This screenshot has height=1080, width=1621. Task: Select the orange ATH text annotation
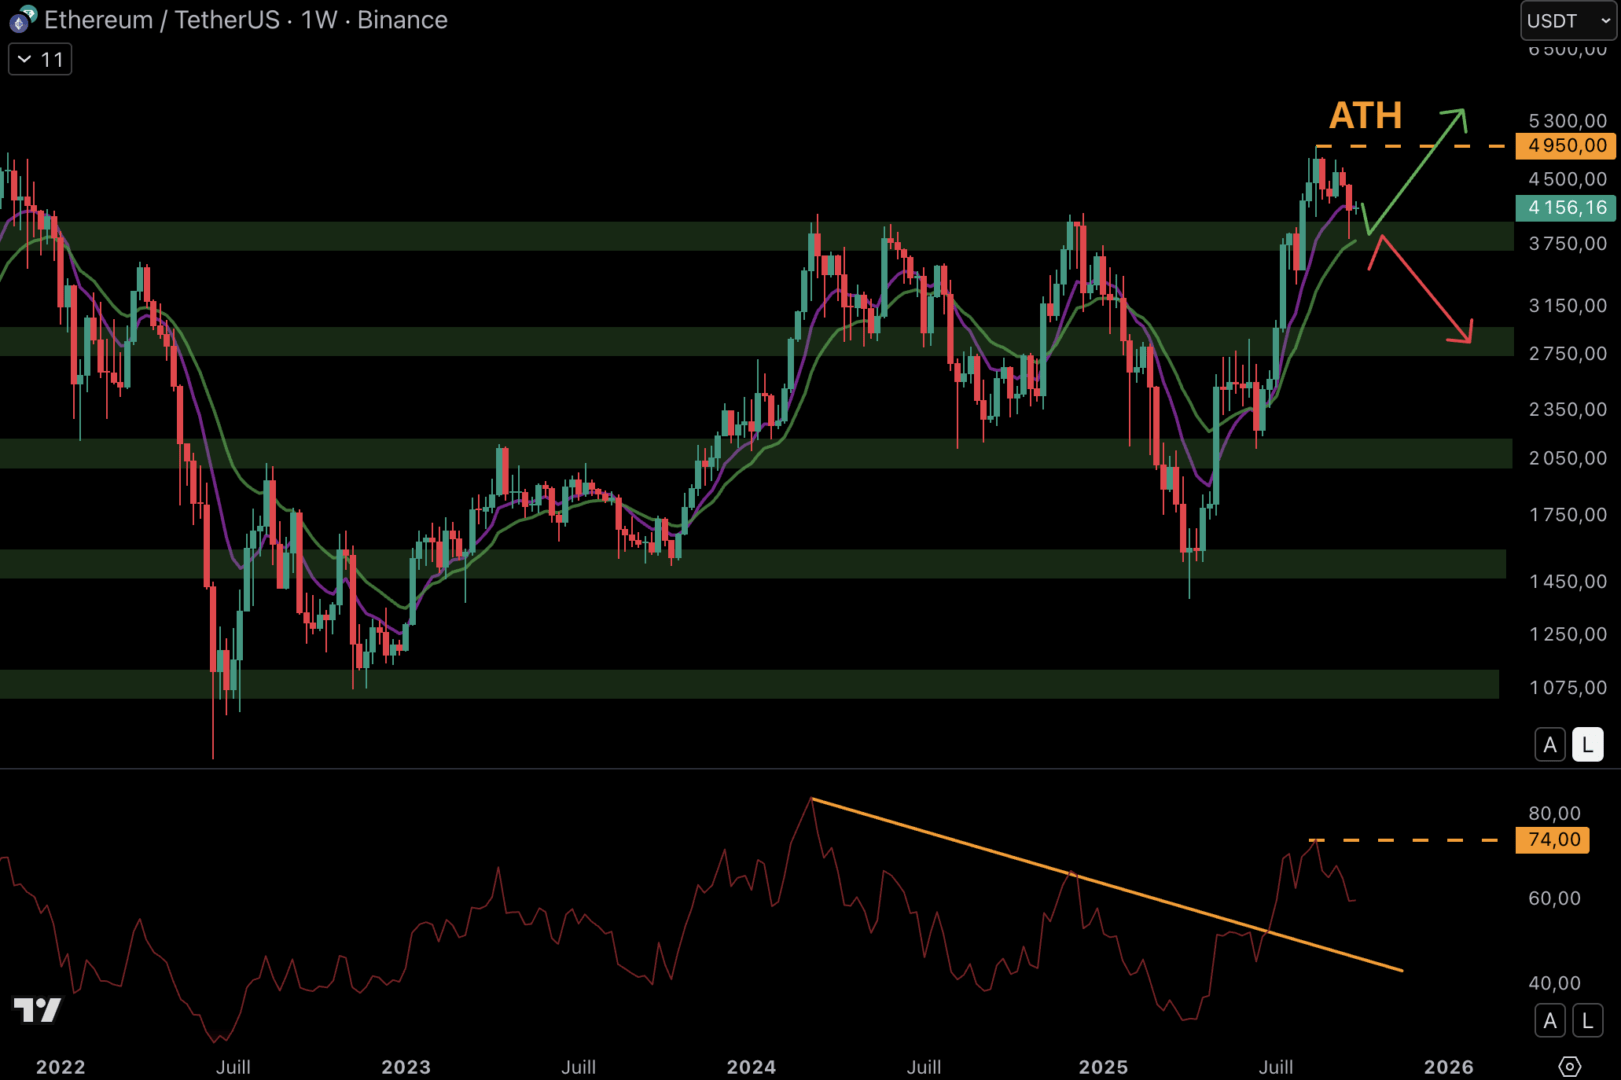tap(1365, 116)
